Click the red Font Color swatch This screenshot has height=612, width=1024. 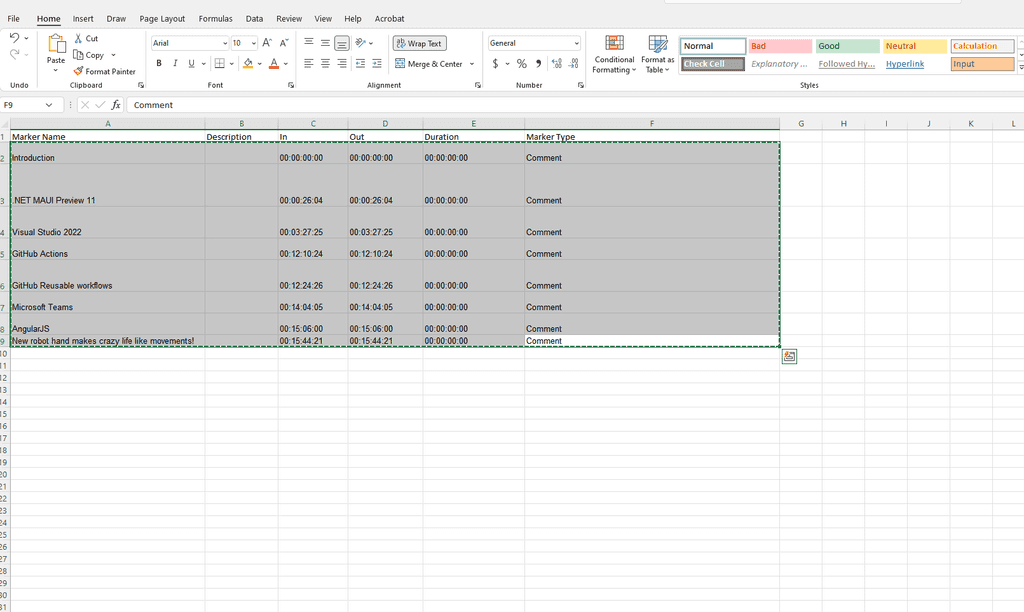click(274, 68)
